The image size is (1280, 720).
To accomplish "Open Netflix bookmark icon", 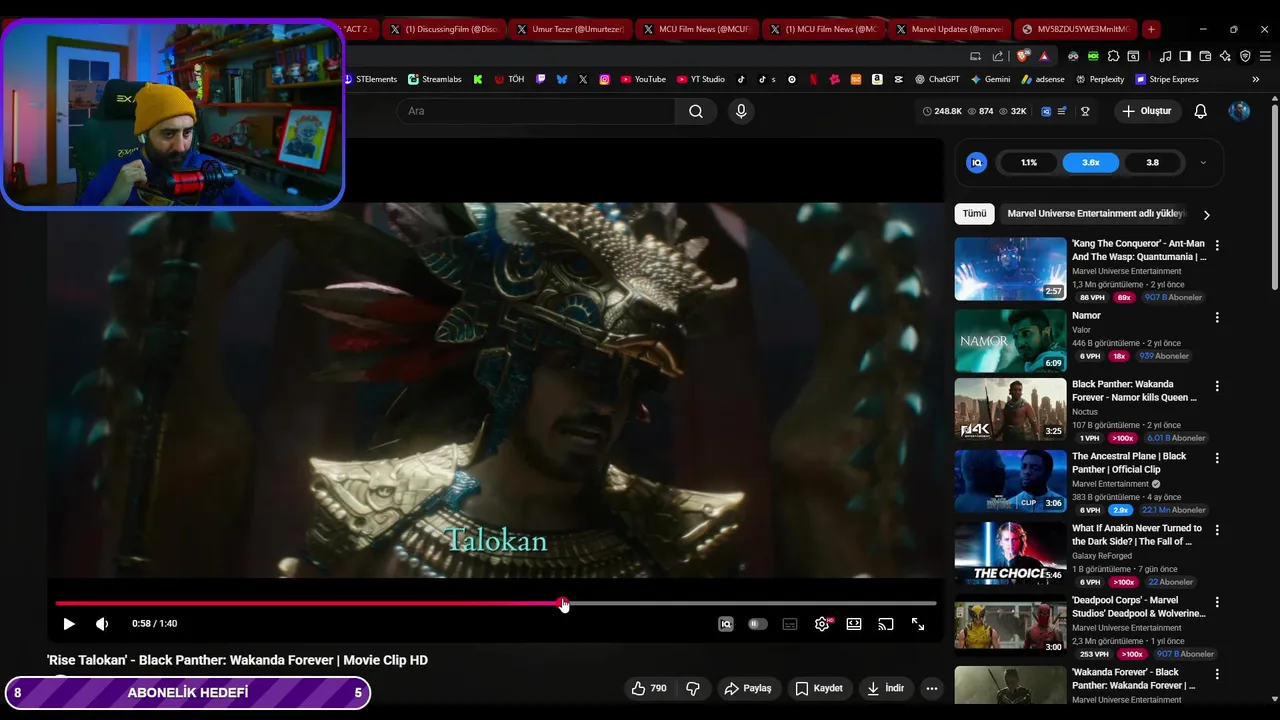I will 813,79.
